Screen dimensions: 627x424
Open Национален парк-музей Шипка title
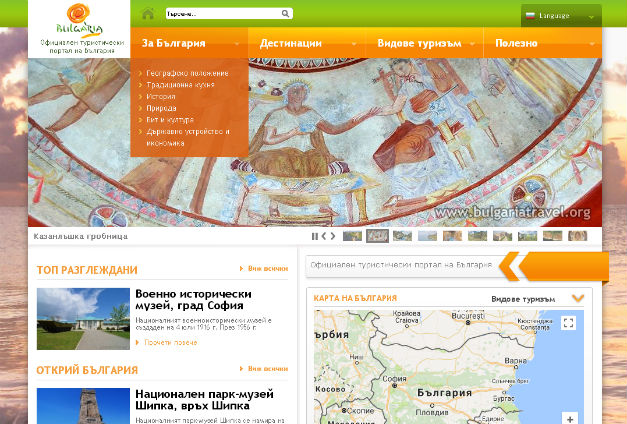point(204,400)
